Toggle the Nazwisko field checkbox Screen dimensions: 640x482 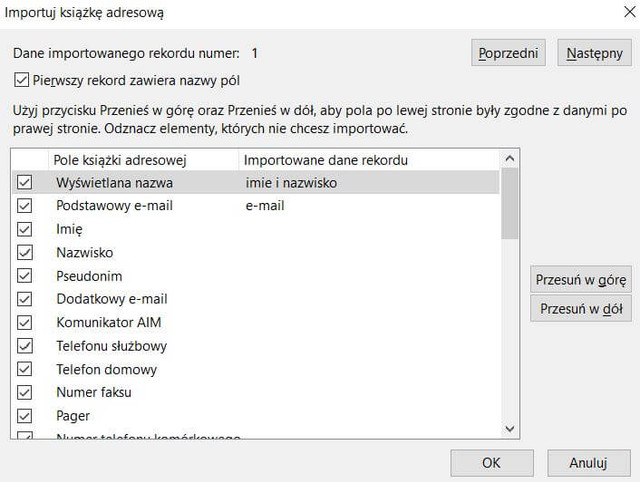[x=24, y=252]
